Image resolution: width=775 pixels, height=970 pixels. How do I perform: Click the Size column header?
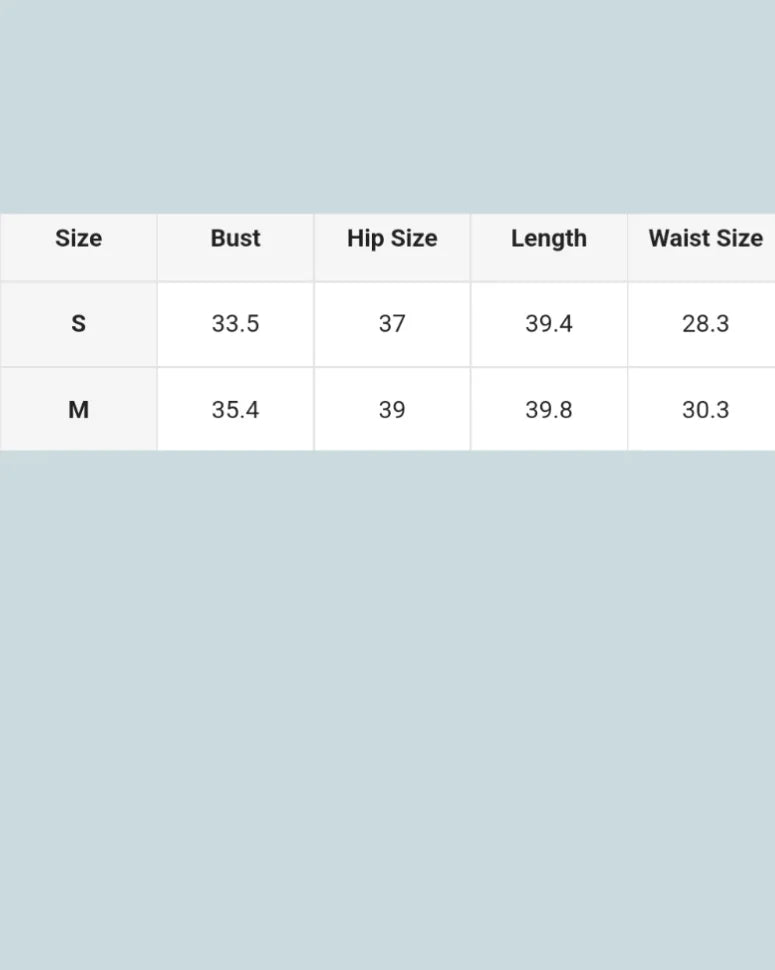coord(78,239)
